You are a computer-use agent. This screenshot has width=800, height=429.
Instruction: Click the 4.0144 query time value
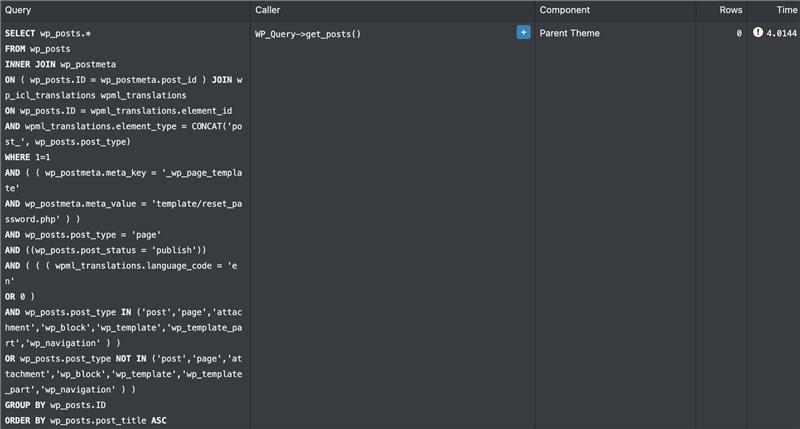click(782, 34)
